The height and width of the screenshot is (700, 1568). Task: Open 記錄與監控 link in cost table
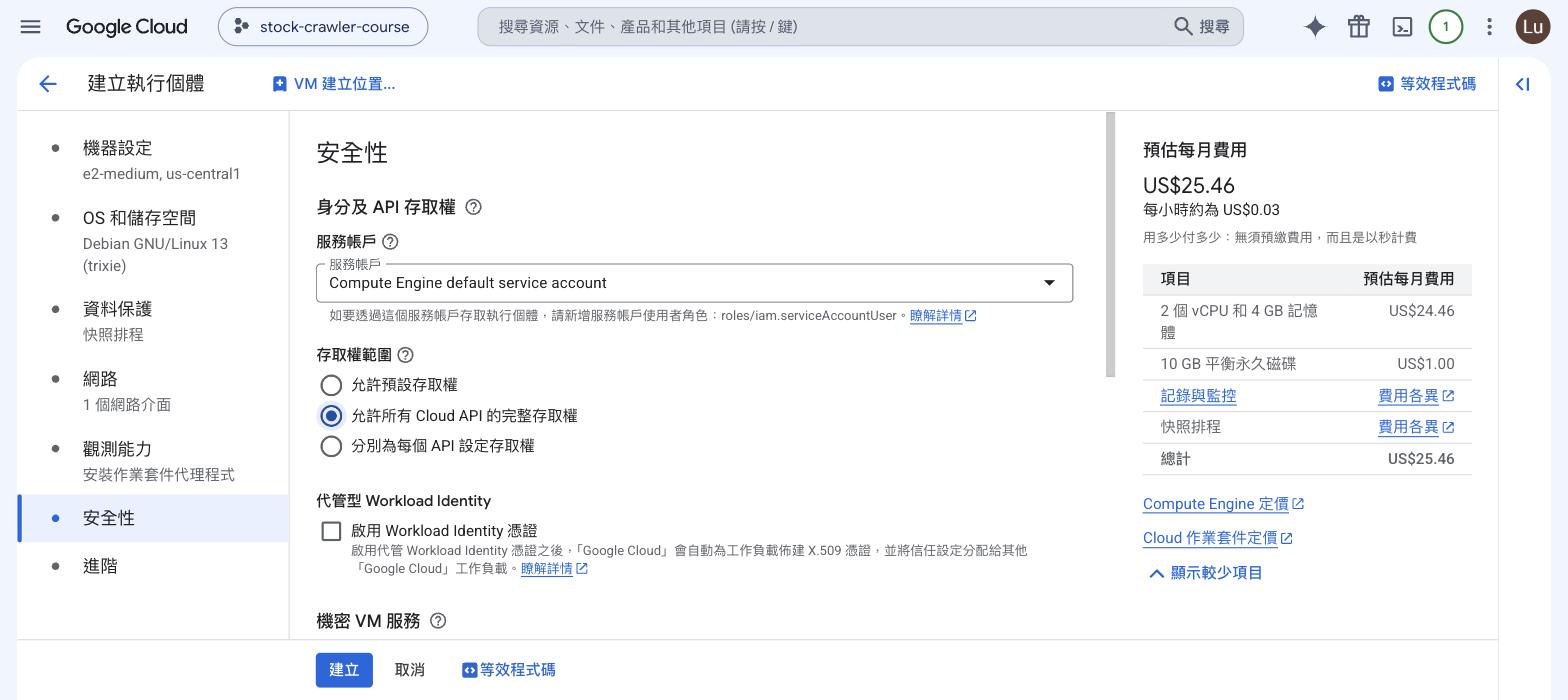click(1198, 396)
